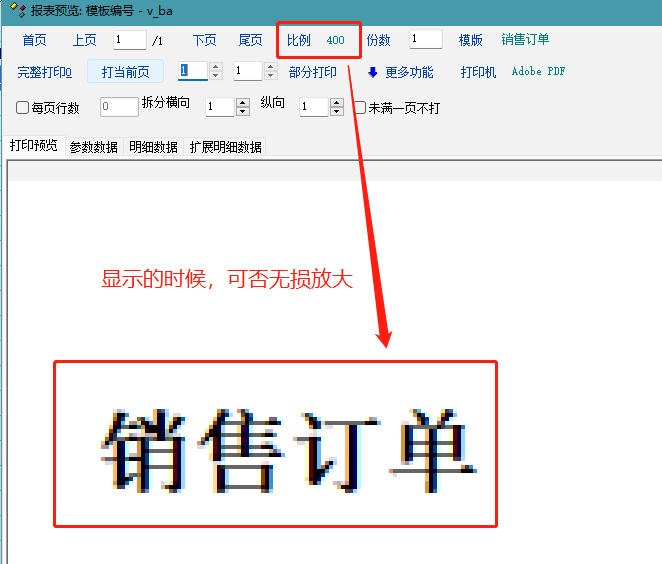Increase the start page spinner before 部分打印
The image size is (662, 564).
(215, 67)
